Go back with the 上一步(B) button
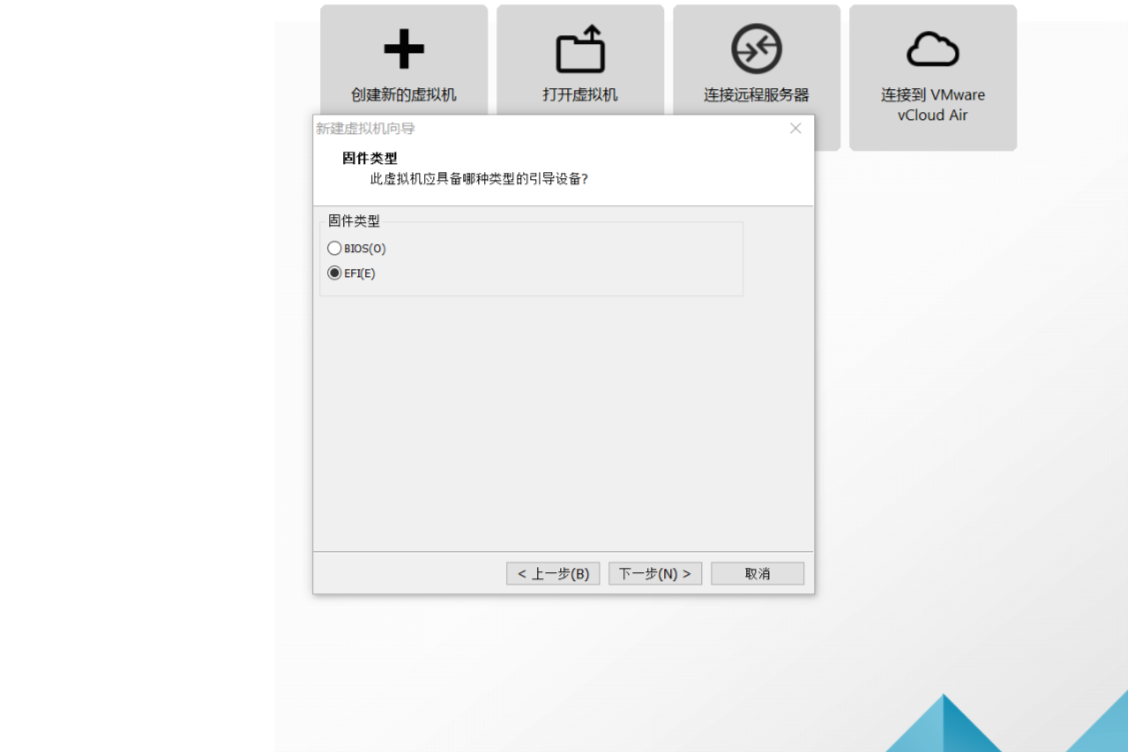1128x752 pixels. [x=552, y=574]
